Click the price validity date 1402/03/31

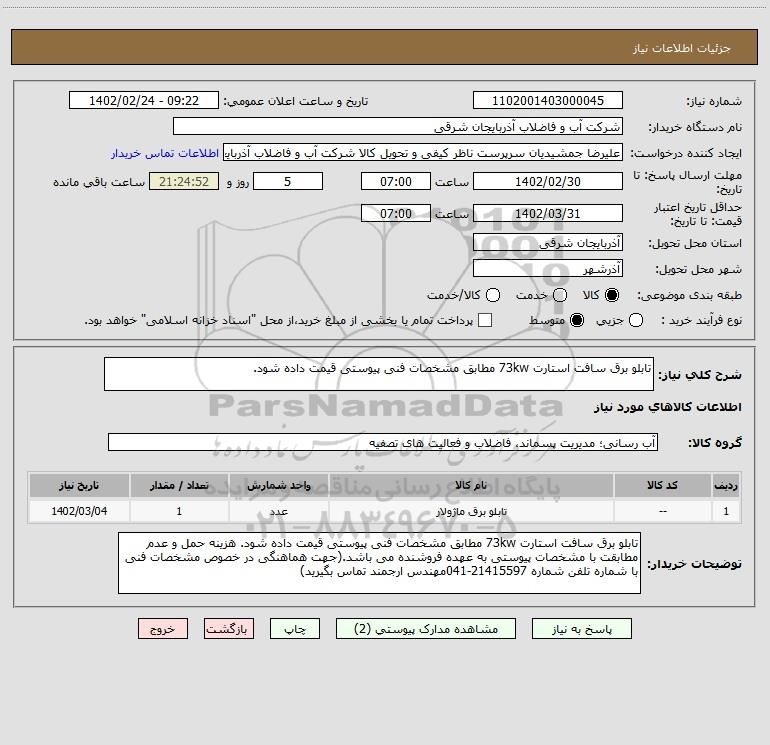coord(548,214)
